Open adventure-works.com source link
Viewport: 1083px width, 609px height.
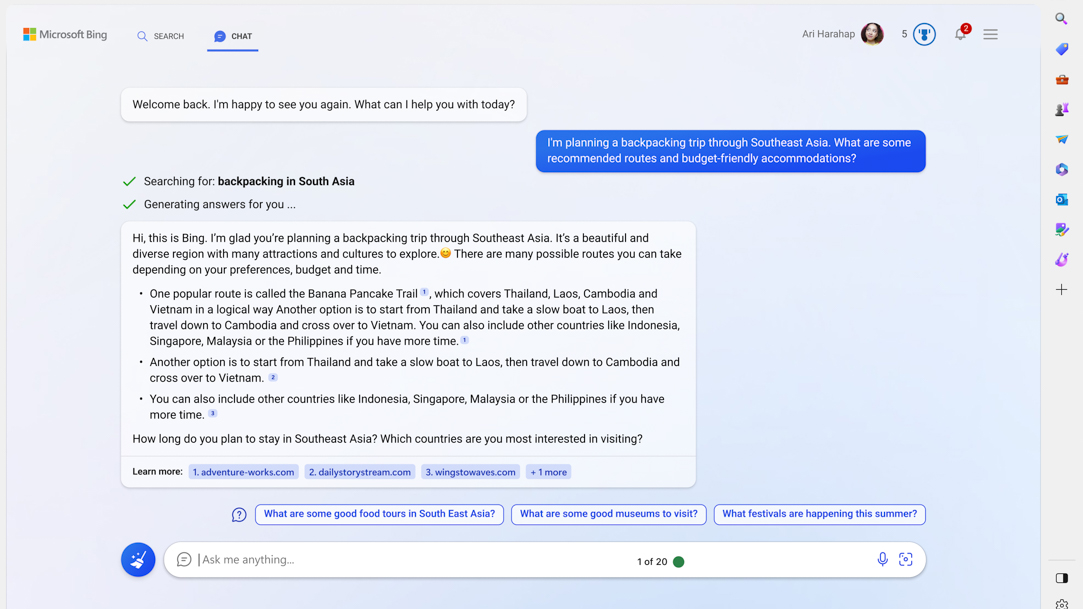[244, 472]
